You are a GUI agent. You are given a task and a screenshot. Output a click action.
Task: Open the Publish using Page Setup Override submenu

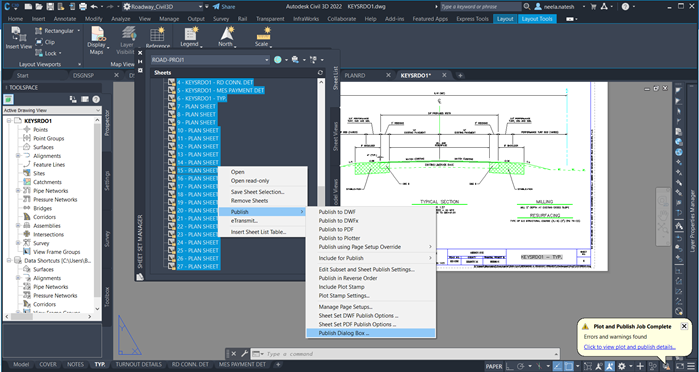(x=371, y=247)
